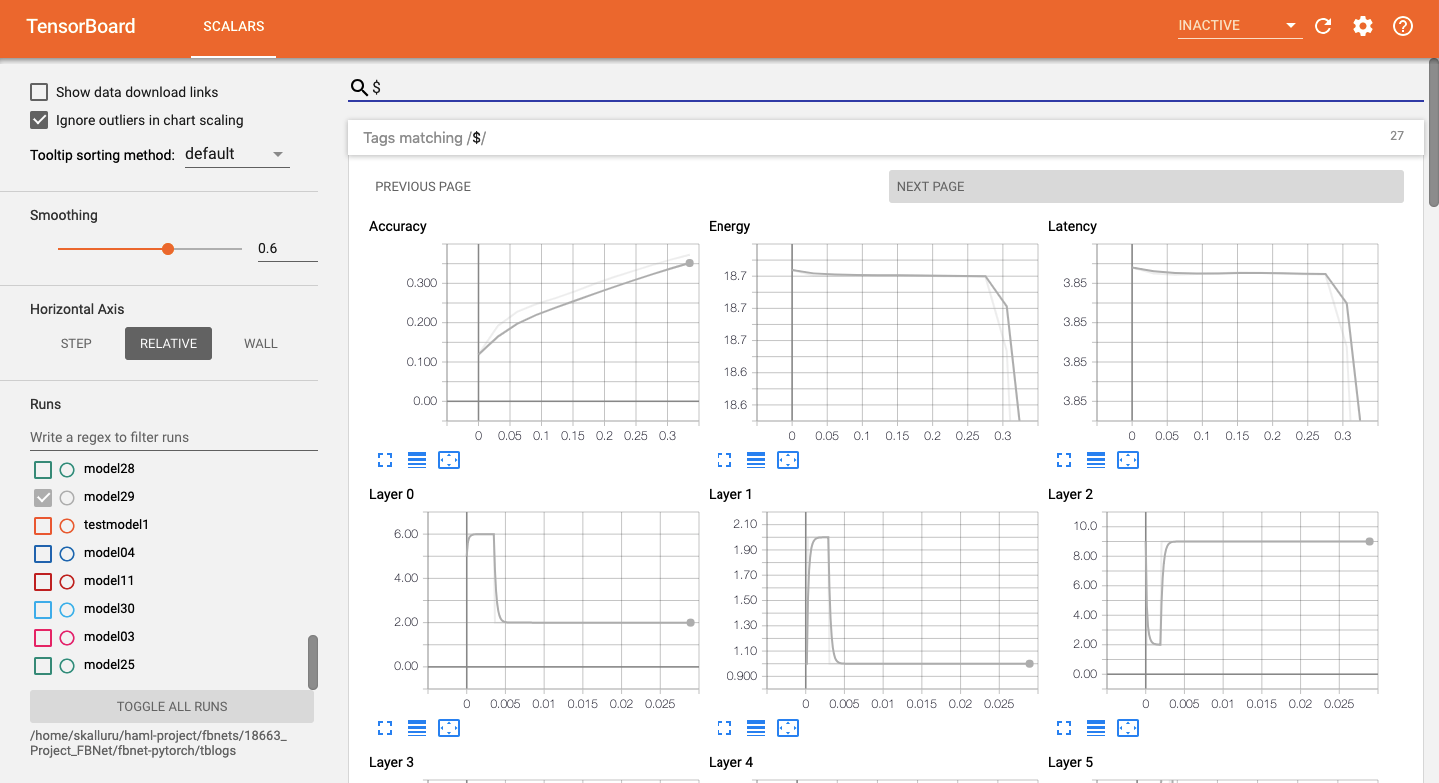This screenshot has height=783, width=1439.
Task: Go to NEXT PAGE of charts
Action: (x=1145, y=187)
